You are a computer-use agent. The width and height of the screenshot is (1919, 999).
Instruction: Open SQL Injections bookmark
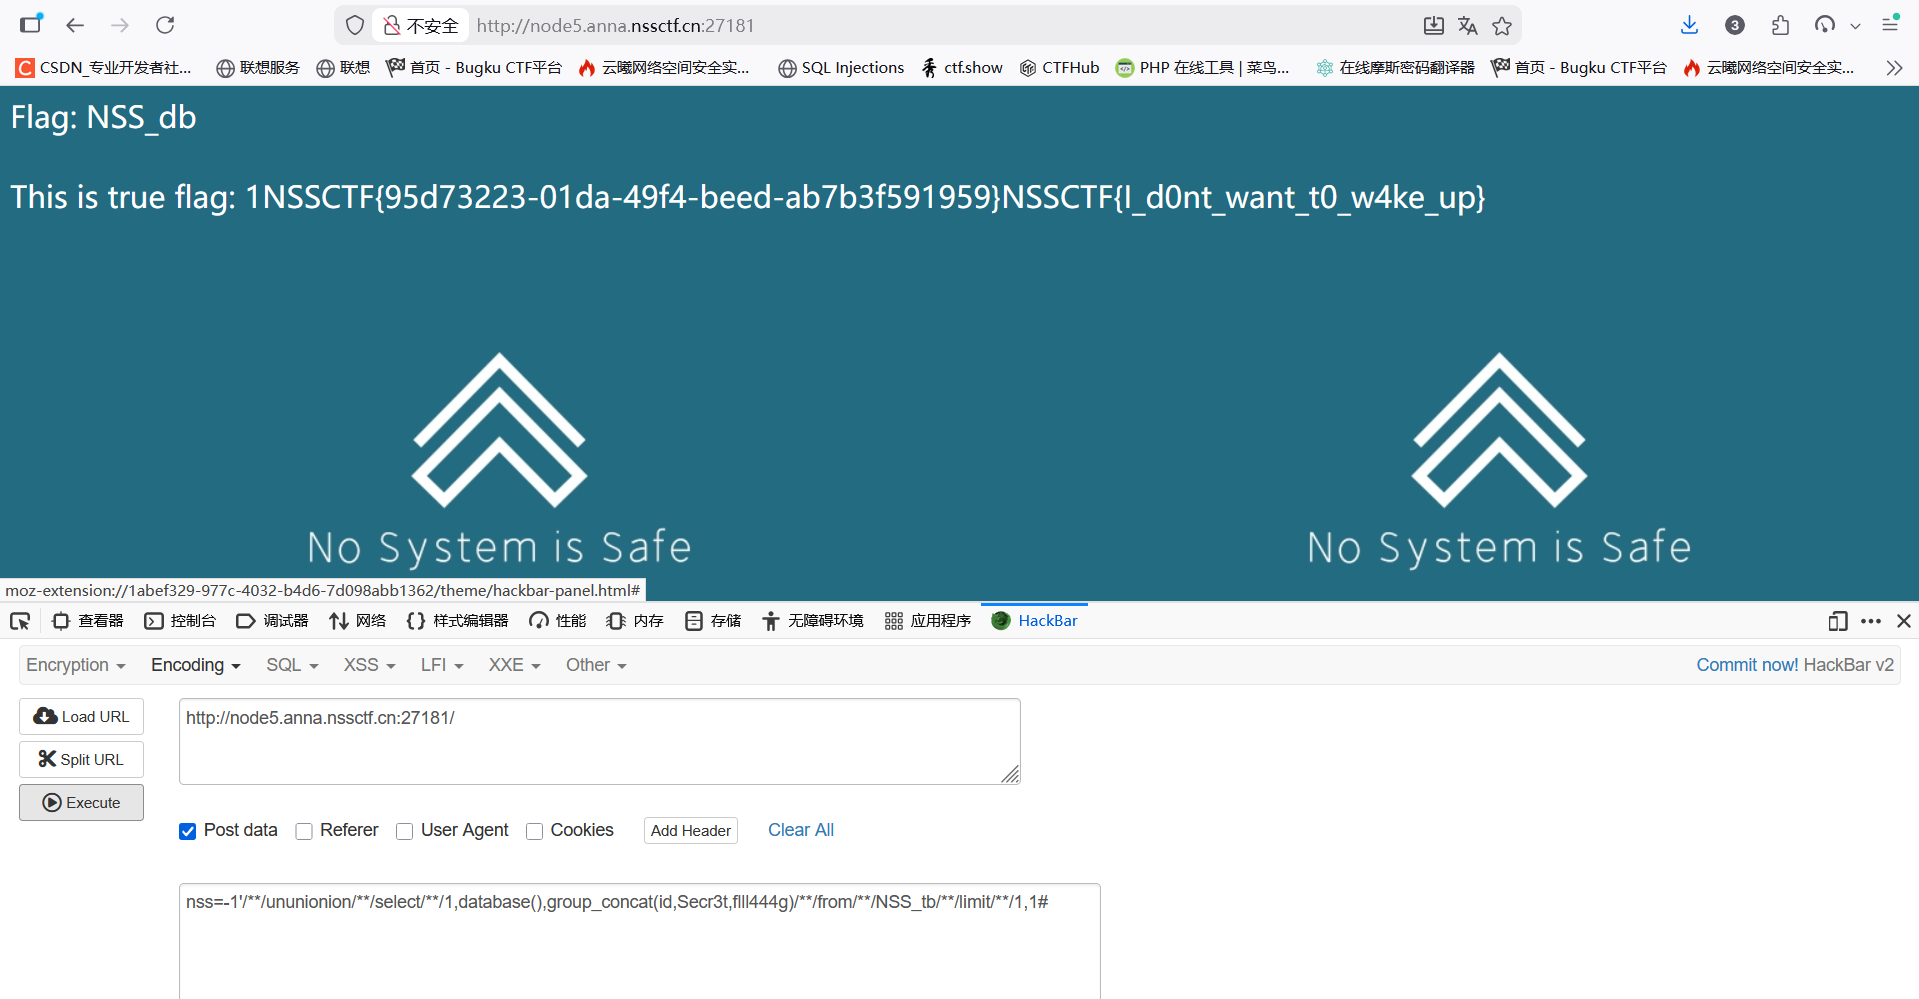pyautogui.click(x=841, y=68)
